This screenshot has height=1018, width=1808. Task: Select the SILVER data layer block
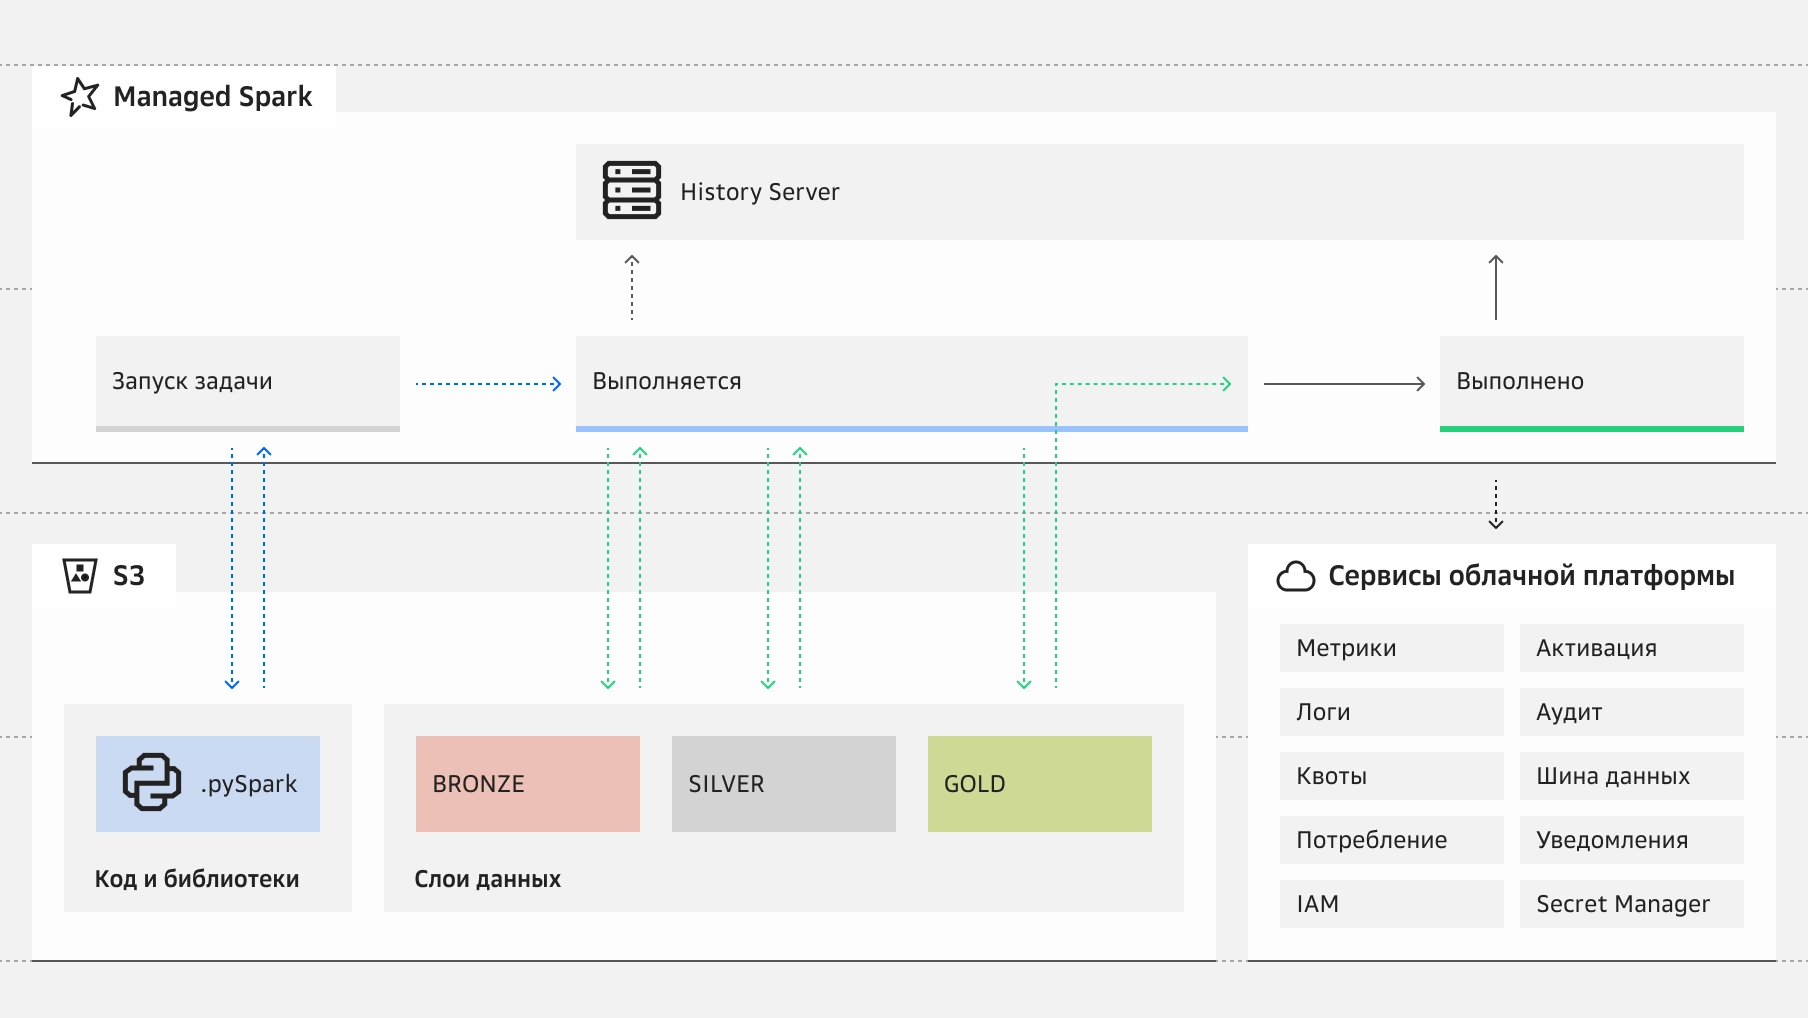[783, 784]
